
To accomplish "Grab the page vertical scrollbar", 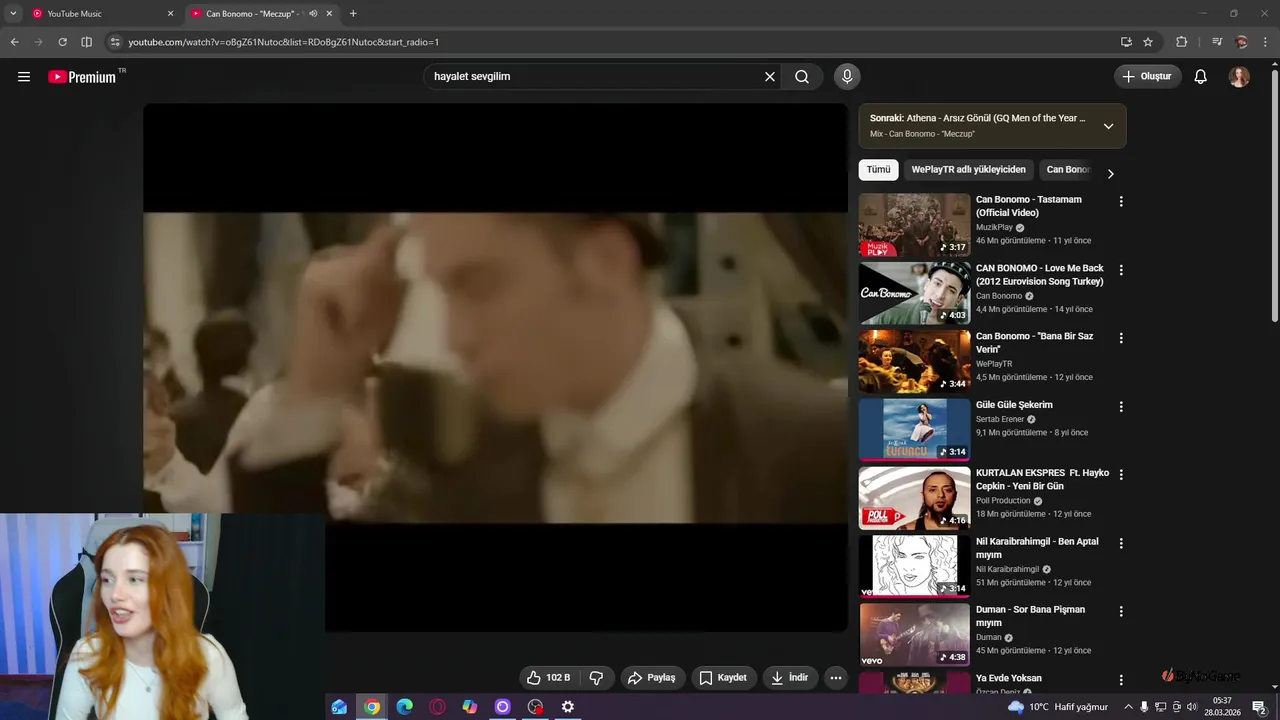I will 1274,195.
